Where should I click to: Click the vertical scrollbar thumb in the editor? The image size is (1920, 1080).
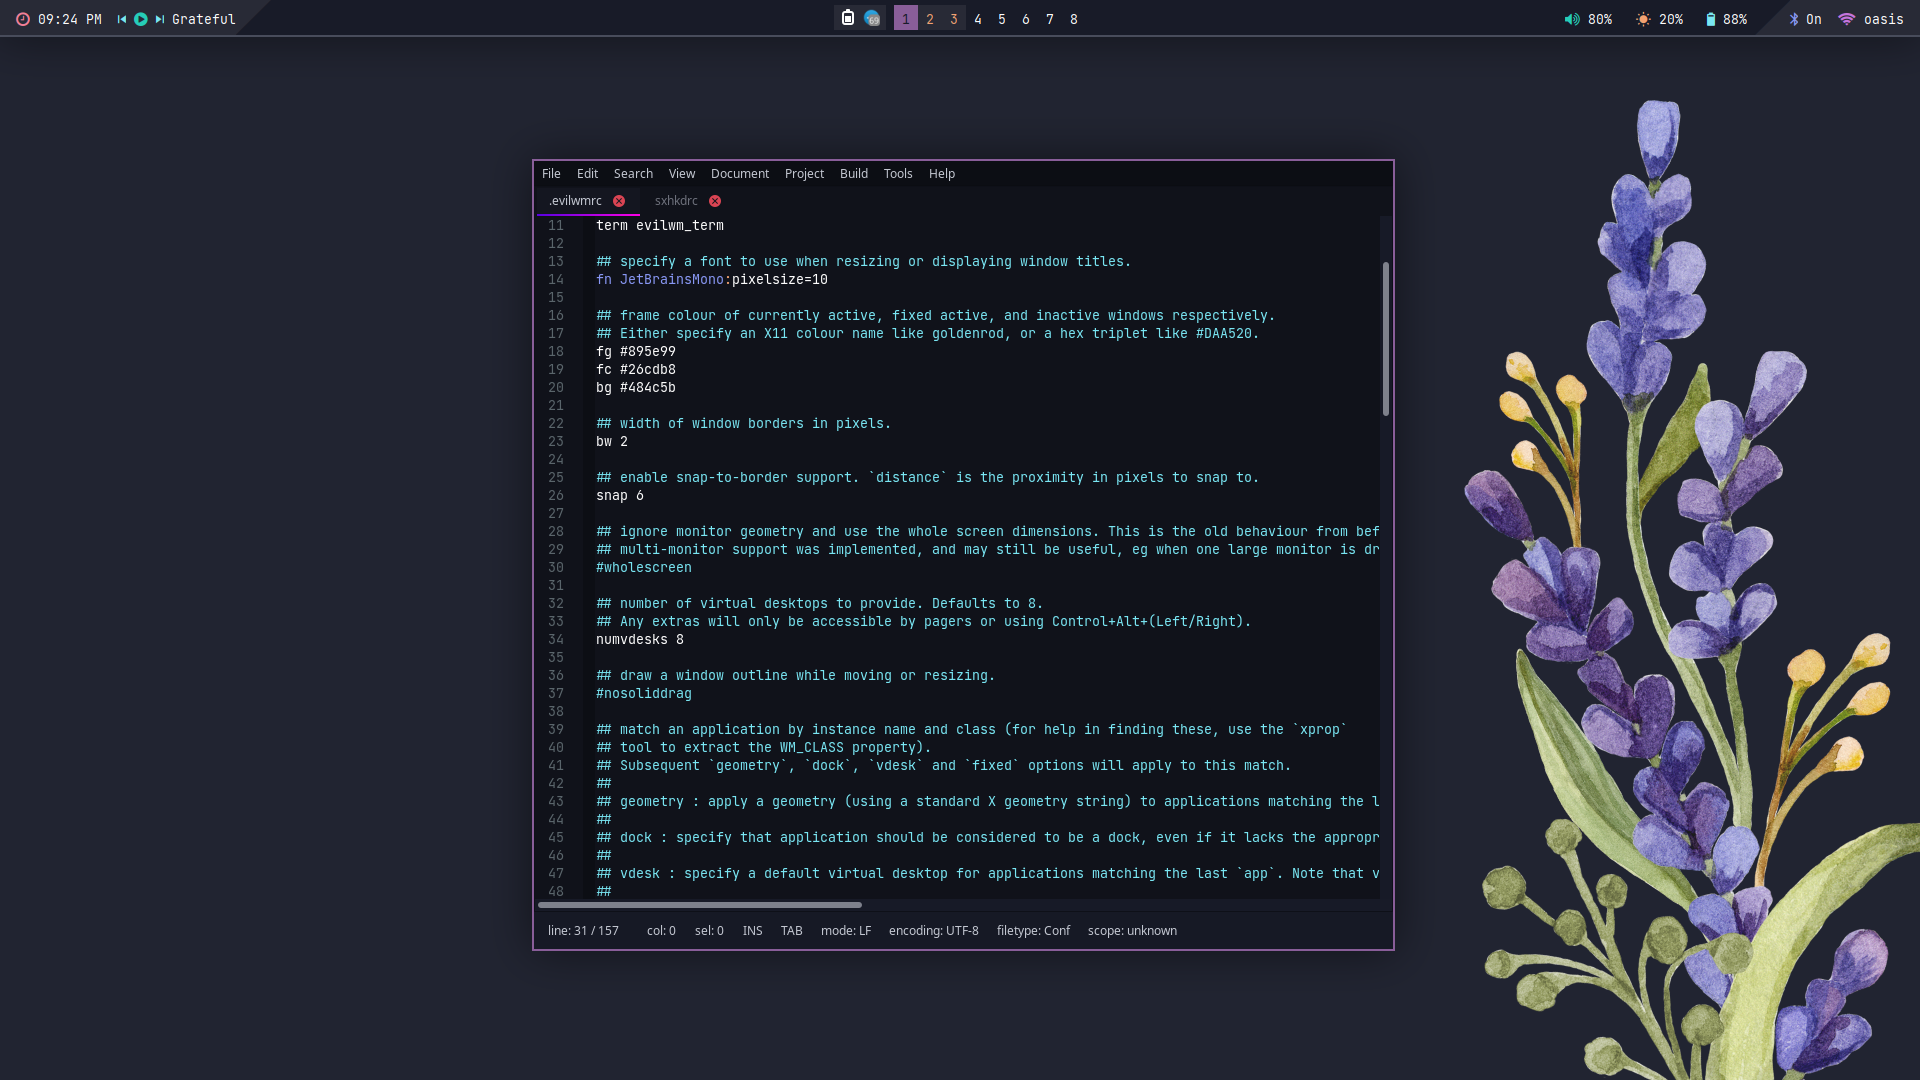(x=1386, y=338)
